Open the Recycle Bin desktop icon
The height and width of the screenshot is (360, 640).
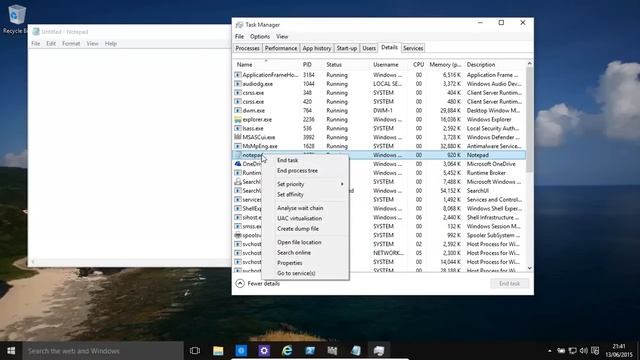tap(16, 18)
